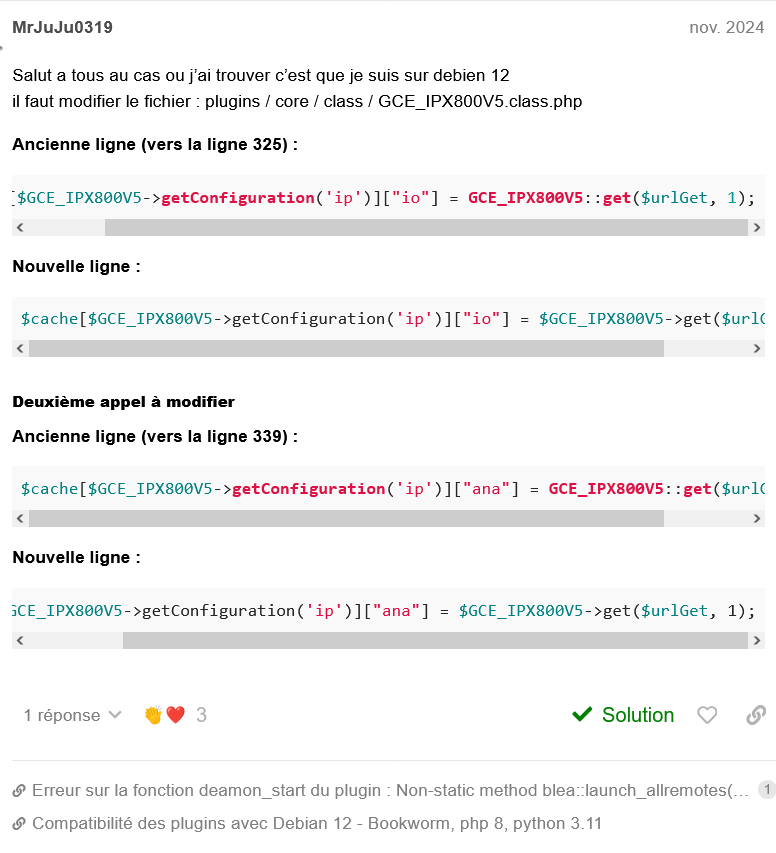
Task: Click the red heart reaction emoji
Action: 176,715
